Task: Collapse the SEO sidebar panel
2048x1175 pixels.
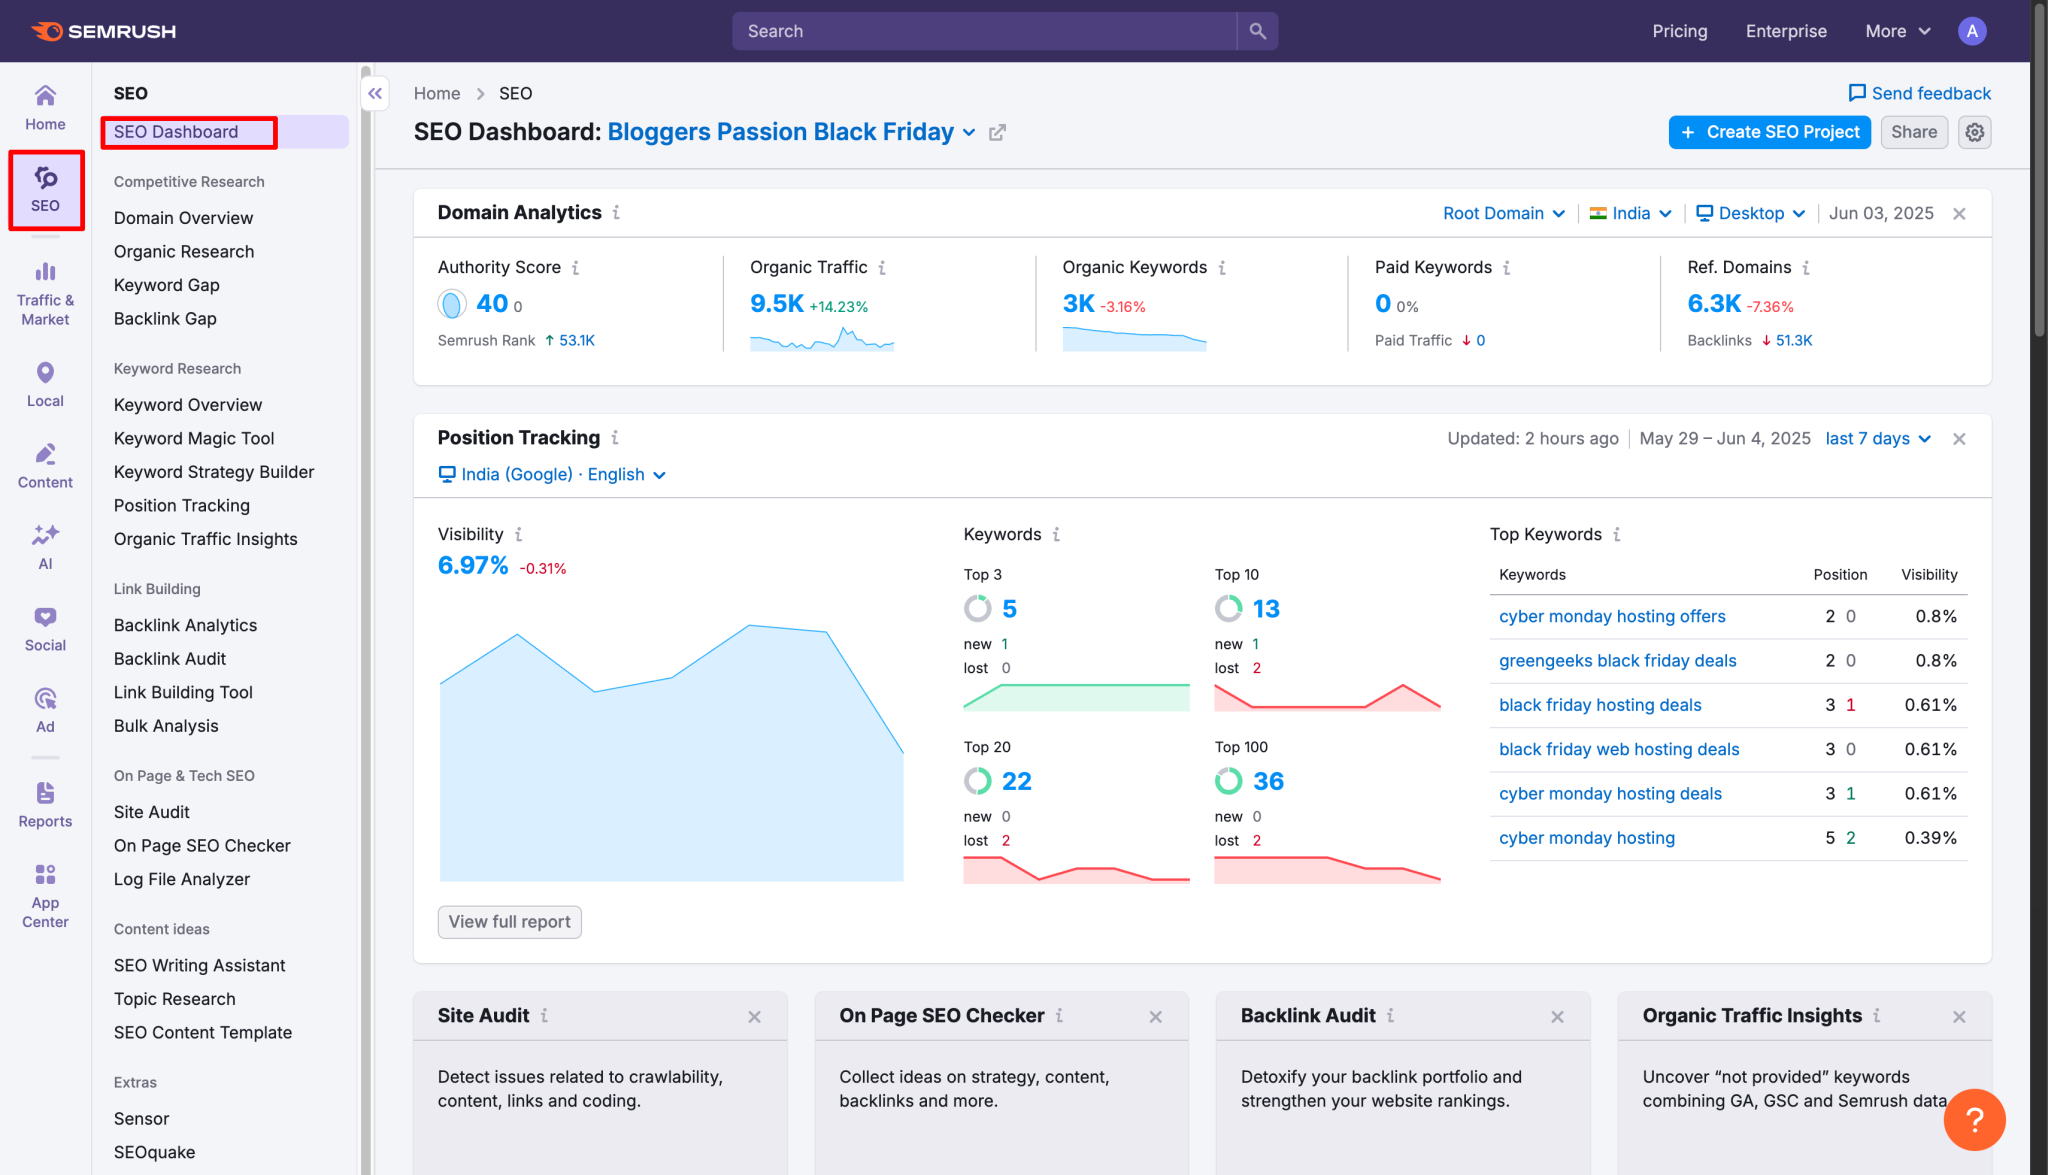Action: coord(375,94)
